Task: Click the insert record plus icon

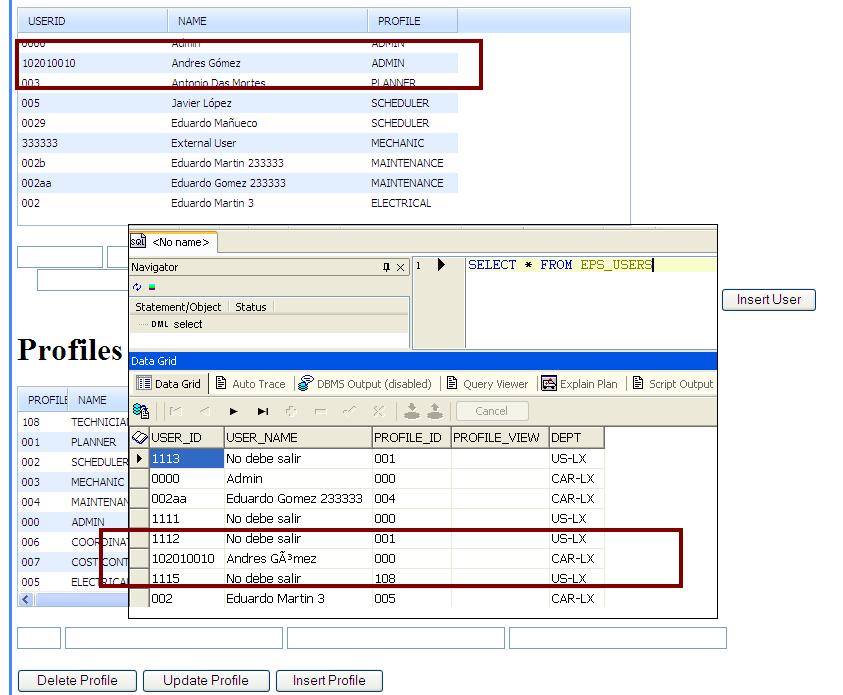Action: tap(291, 411)
